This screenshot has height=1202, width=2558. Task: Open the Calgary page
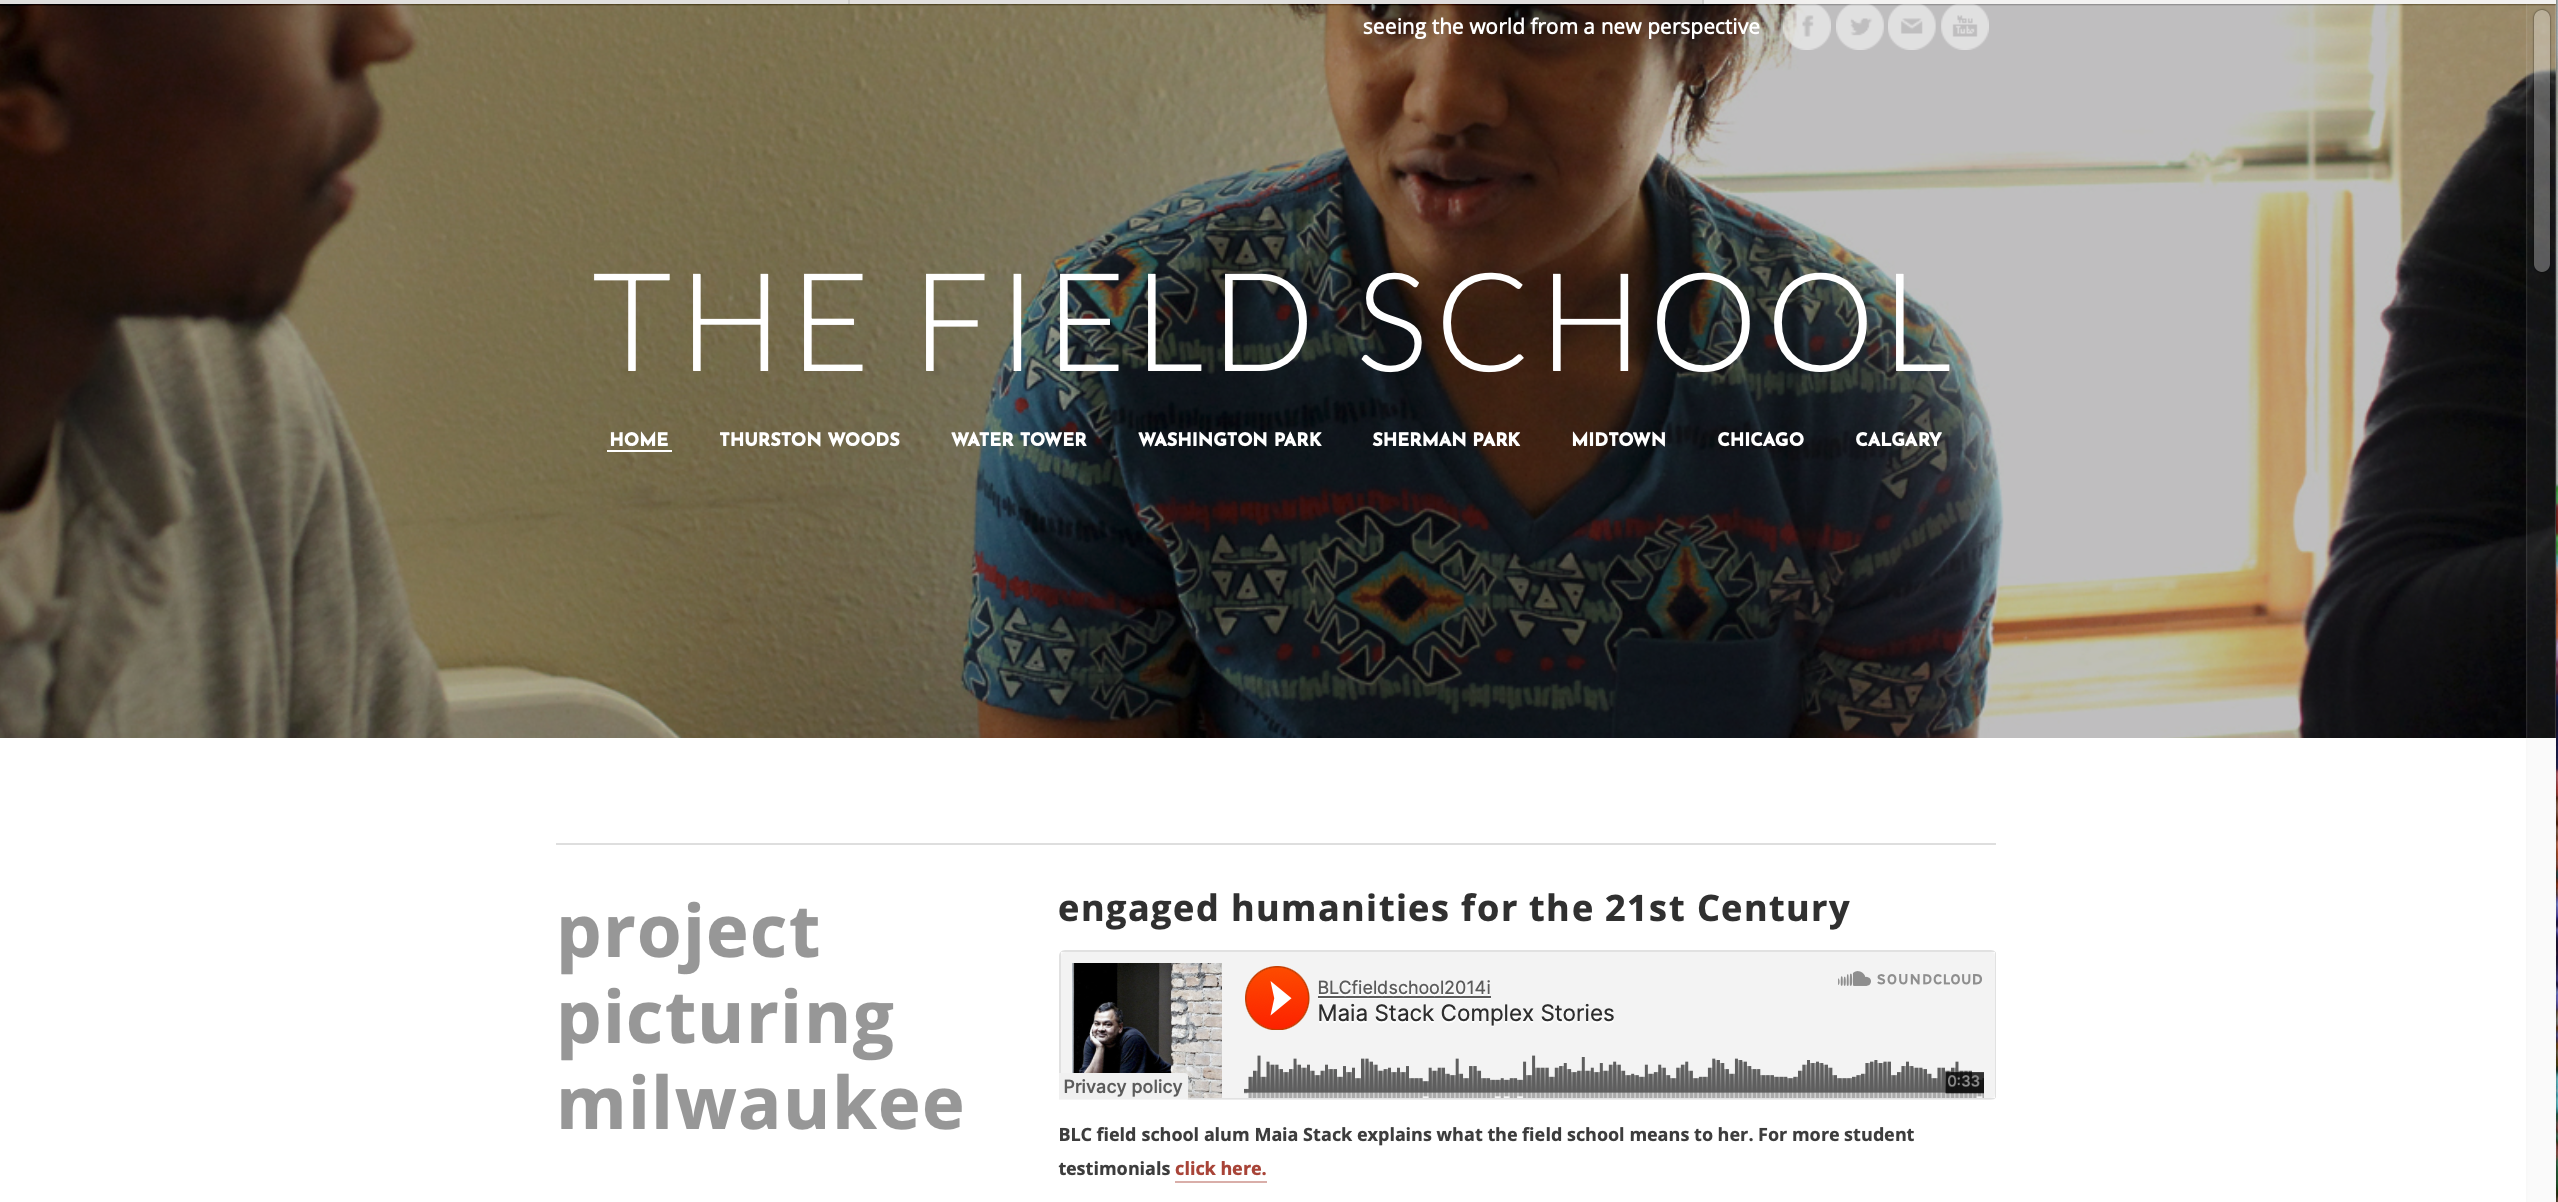pos(1898,439)
